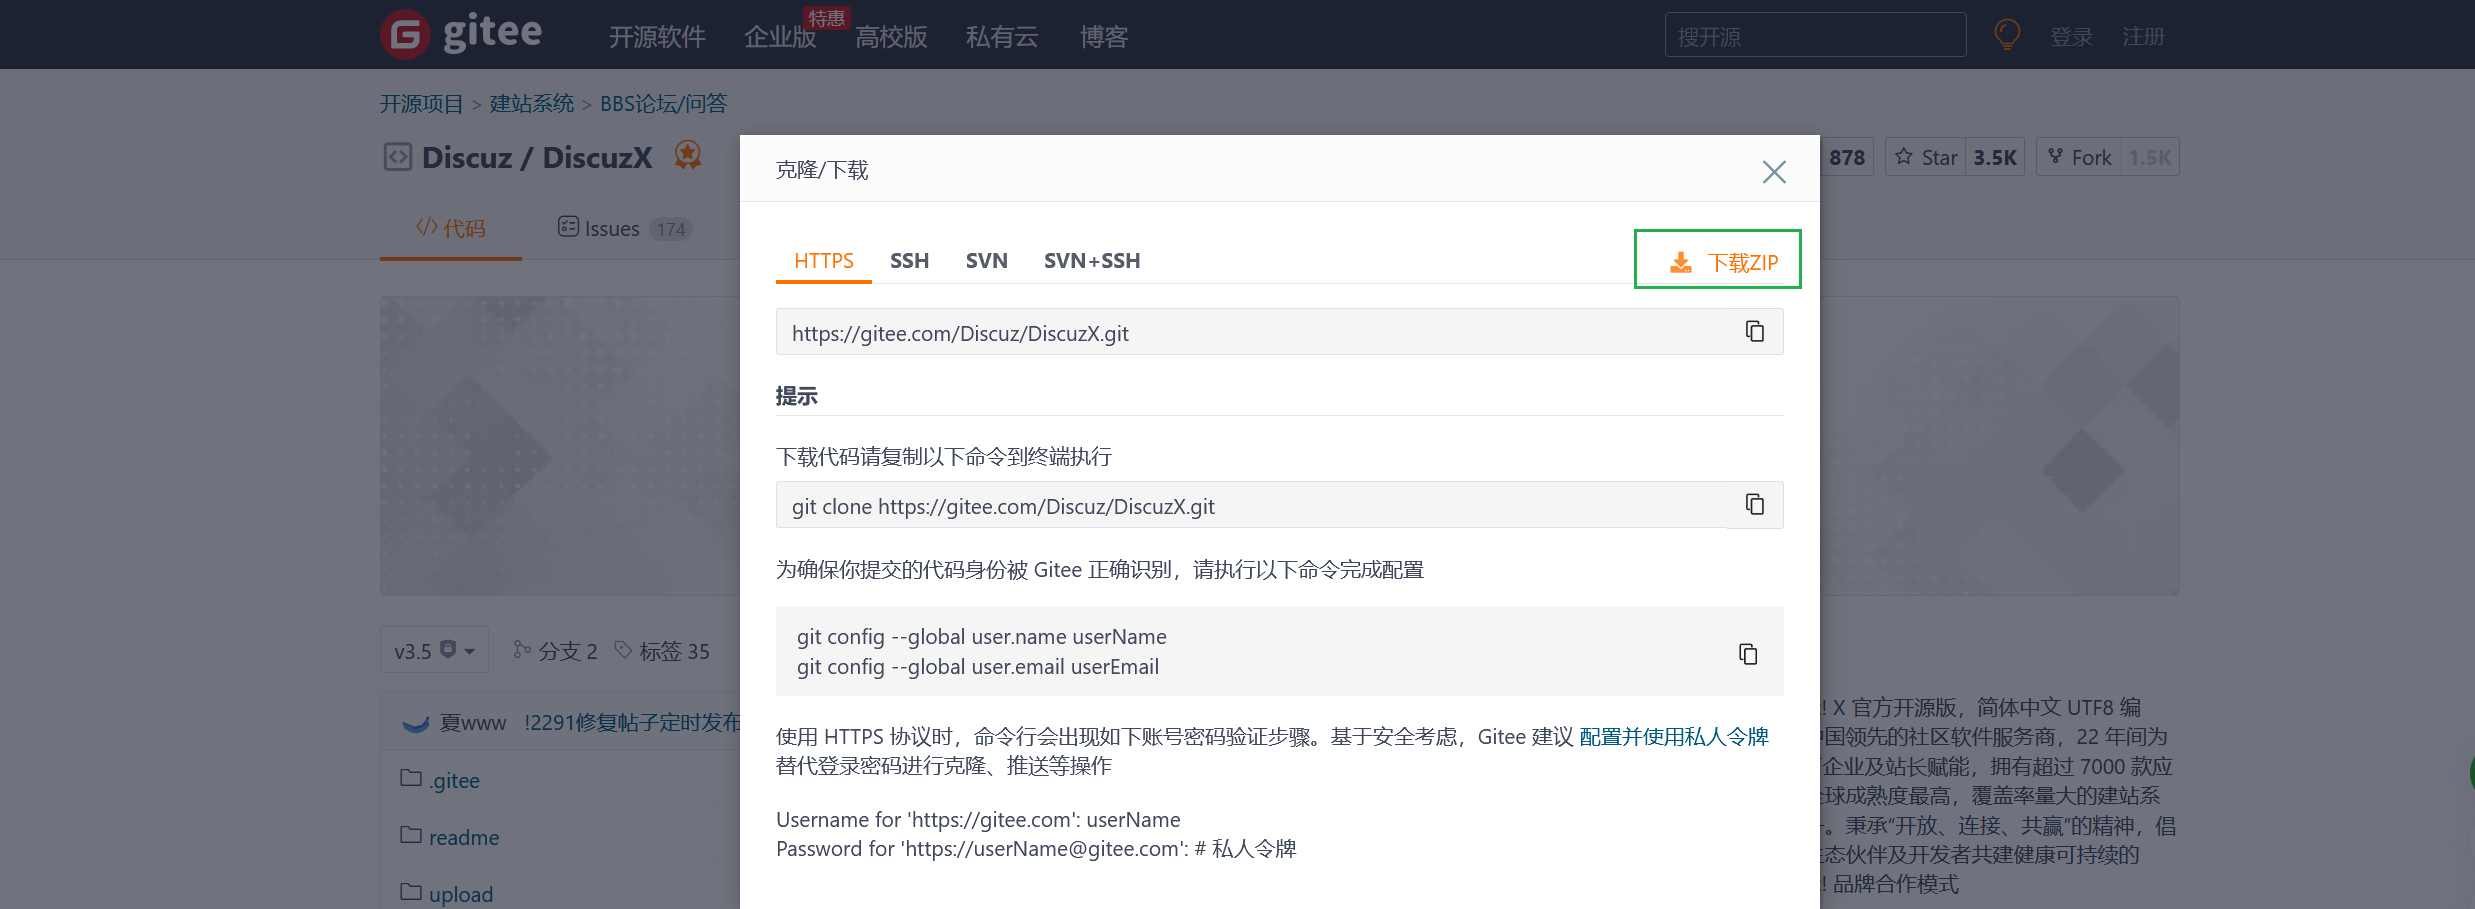Switch to the SVN+SSH tab

tap(1092, 261)
